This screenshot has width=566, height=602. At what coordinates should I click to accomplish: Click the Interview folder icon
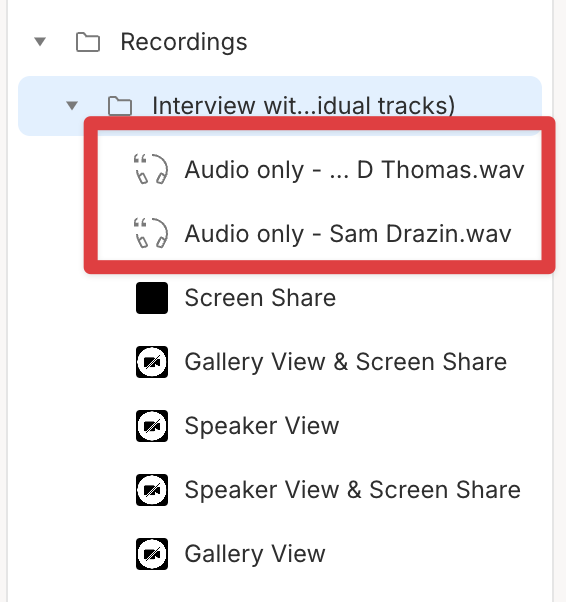click(x=119, y=106)
